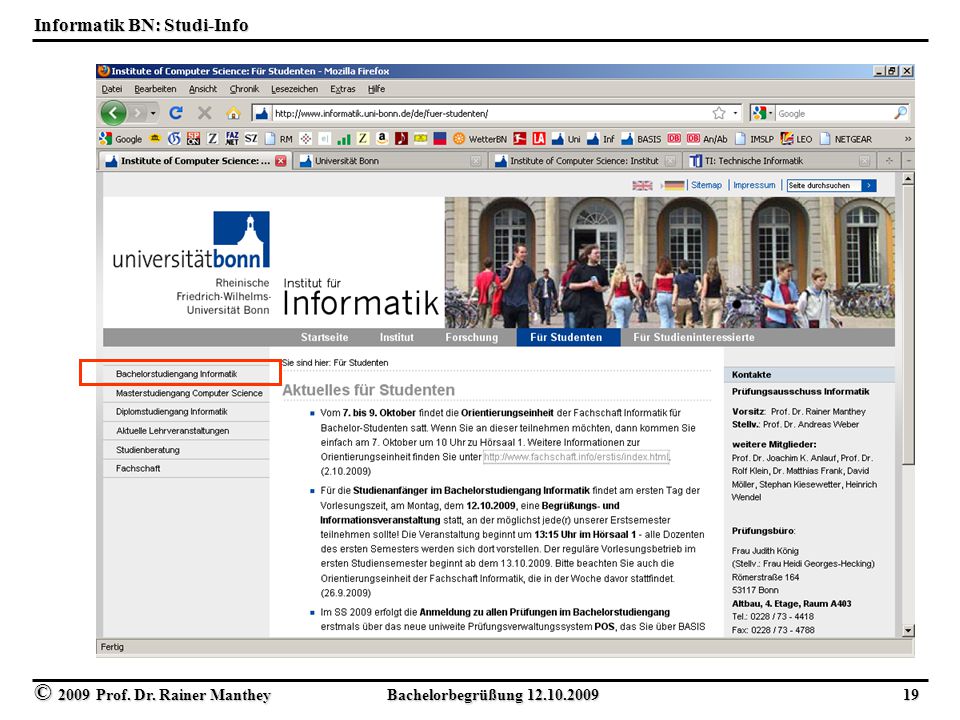Screen dimensions: 960x720
Task: Open the green bar chart bookmark icon
Action: (343, 139)
